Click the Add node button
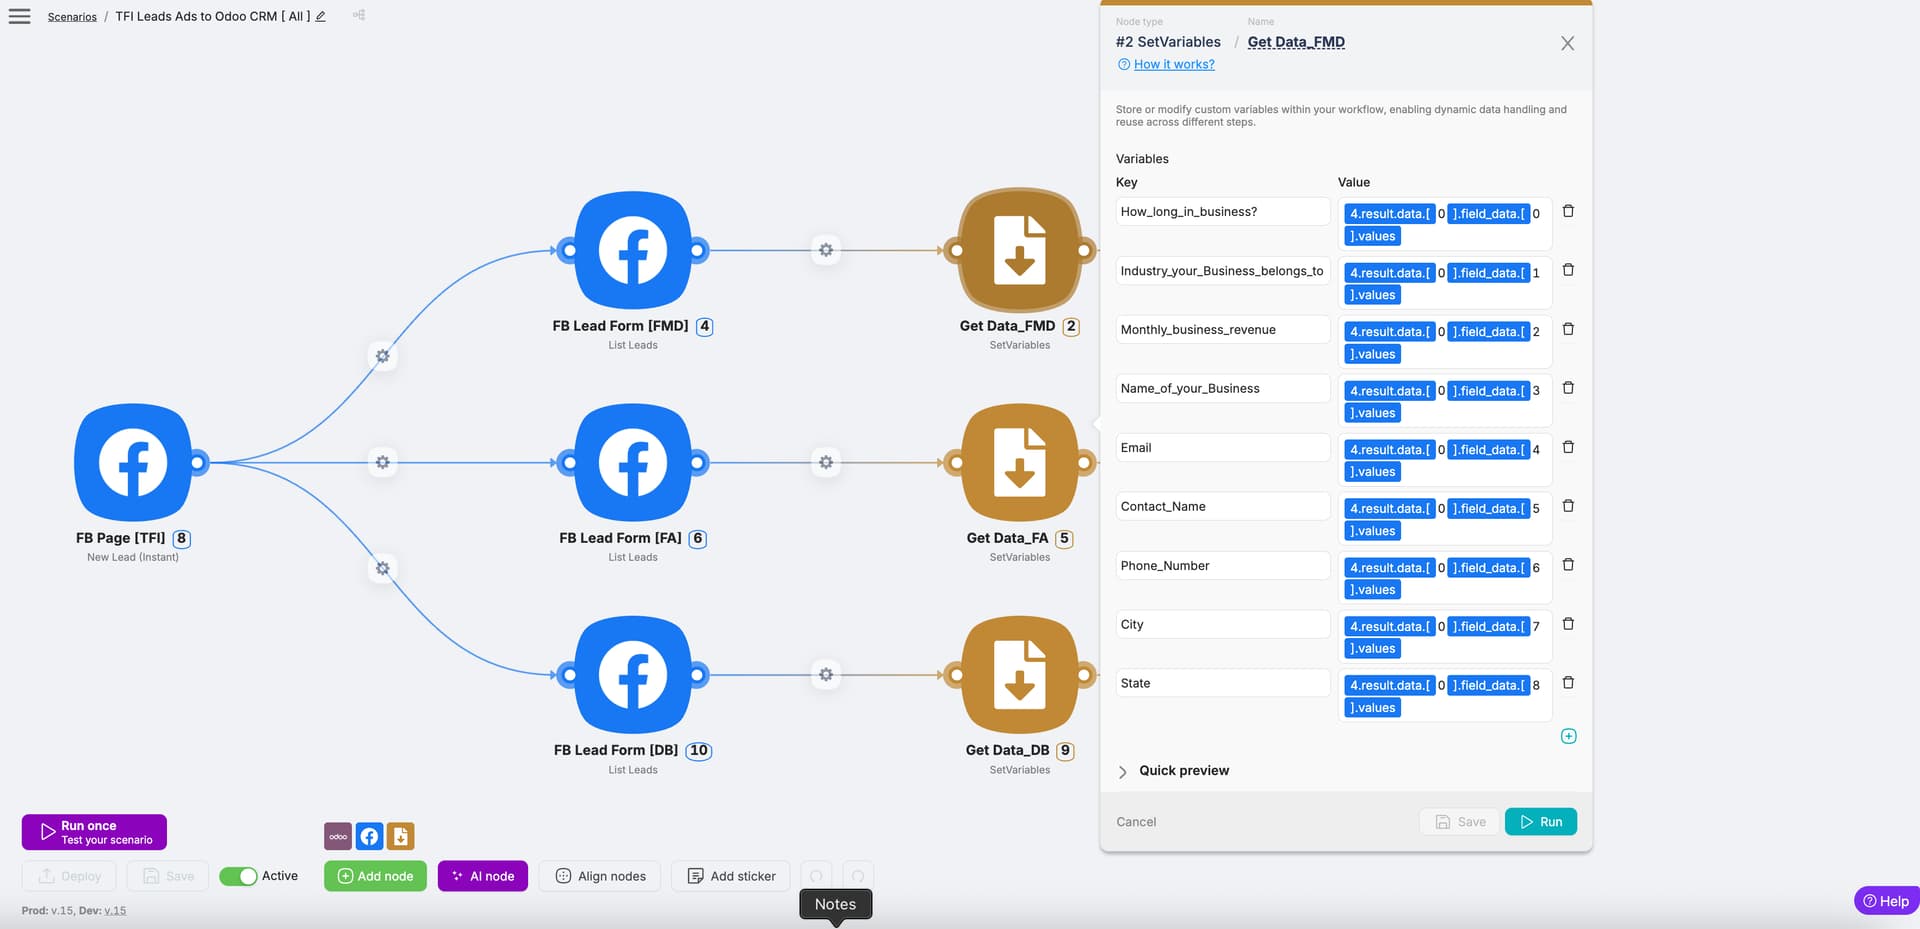Screen dimensions: 1920x929 click(x=375, y=876)
